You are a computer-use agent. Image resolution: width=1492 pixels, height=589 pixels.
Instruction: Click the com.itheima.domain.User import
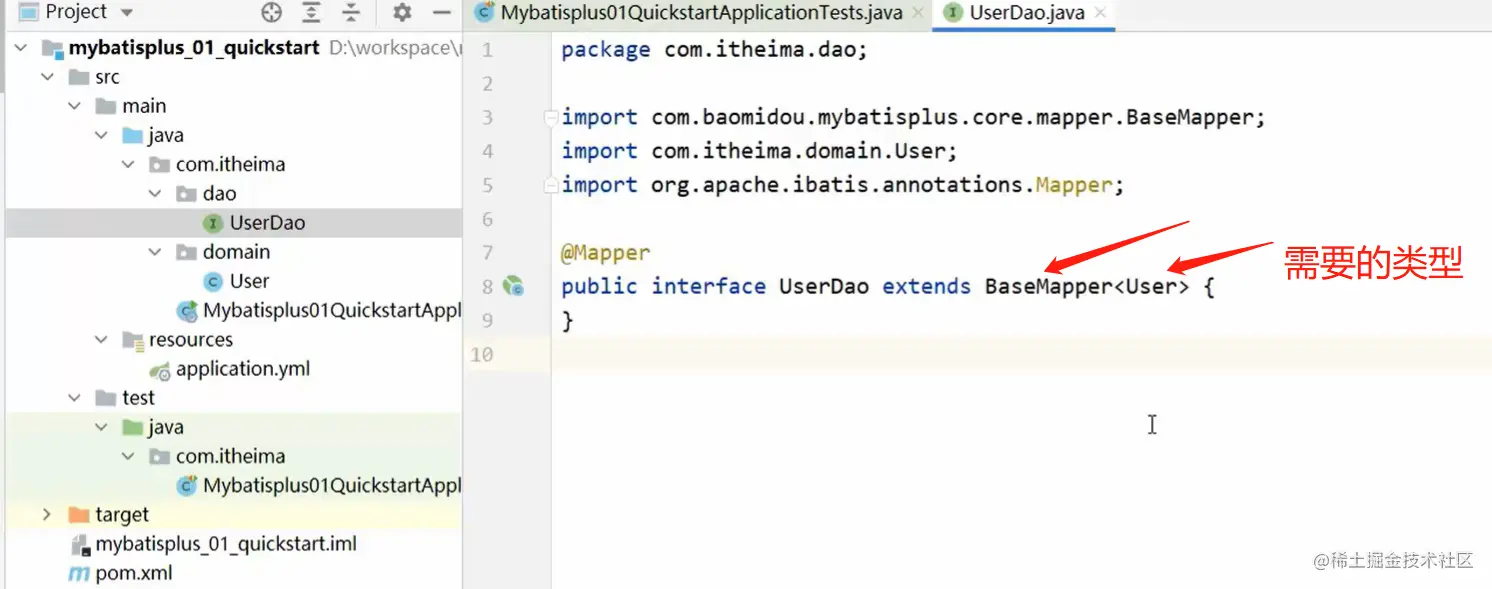pyautogui.click(x=759, y=151)
